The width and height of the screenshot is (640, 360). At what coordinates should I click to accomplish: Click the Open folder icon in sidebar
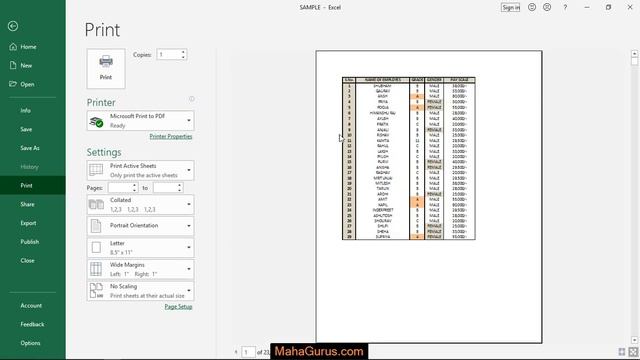click(x=13, y=84)
